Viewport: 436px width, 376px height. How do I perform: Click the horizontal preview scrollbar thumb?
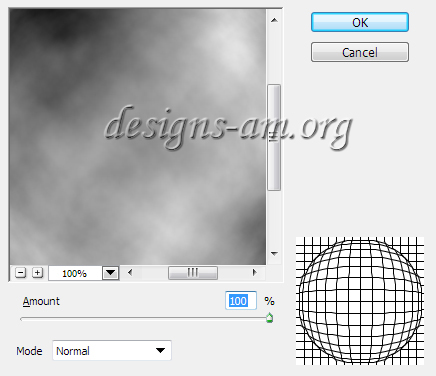click(x=193, y=273)
